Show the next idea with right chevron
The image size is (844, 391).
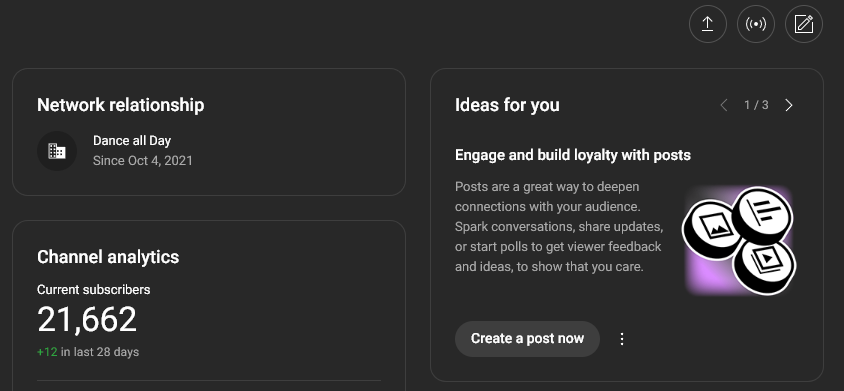click(x=789, y=105)
